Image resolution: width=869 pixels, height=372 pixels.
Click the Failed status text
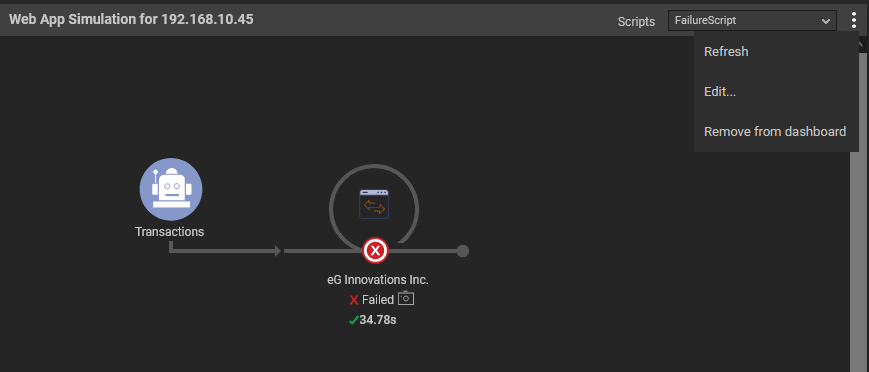point(378,300)
